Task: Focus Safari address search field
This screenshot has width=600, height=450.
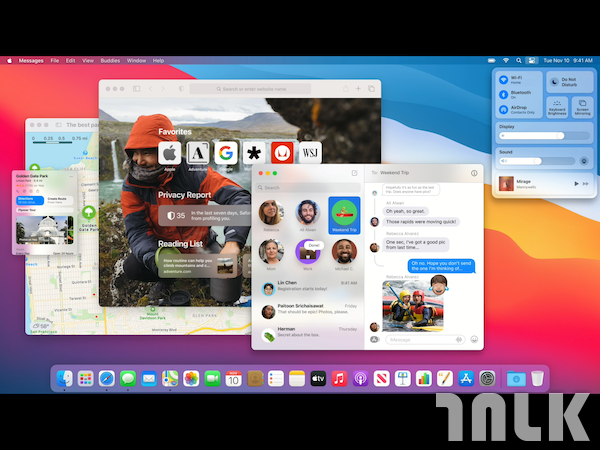Action: (250, 89)
